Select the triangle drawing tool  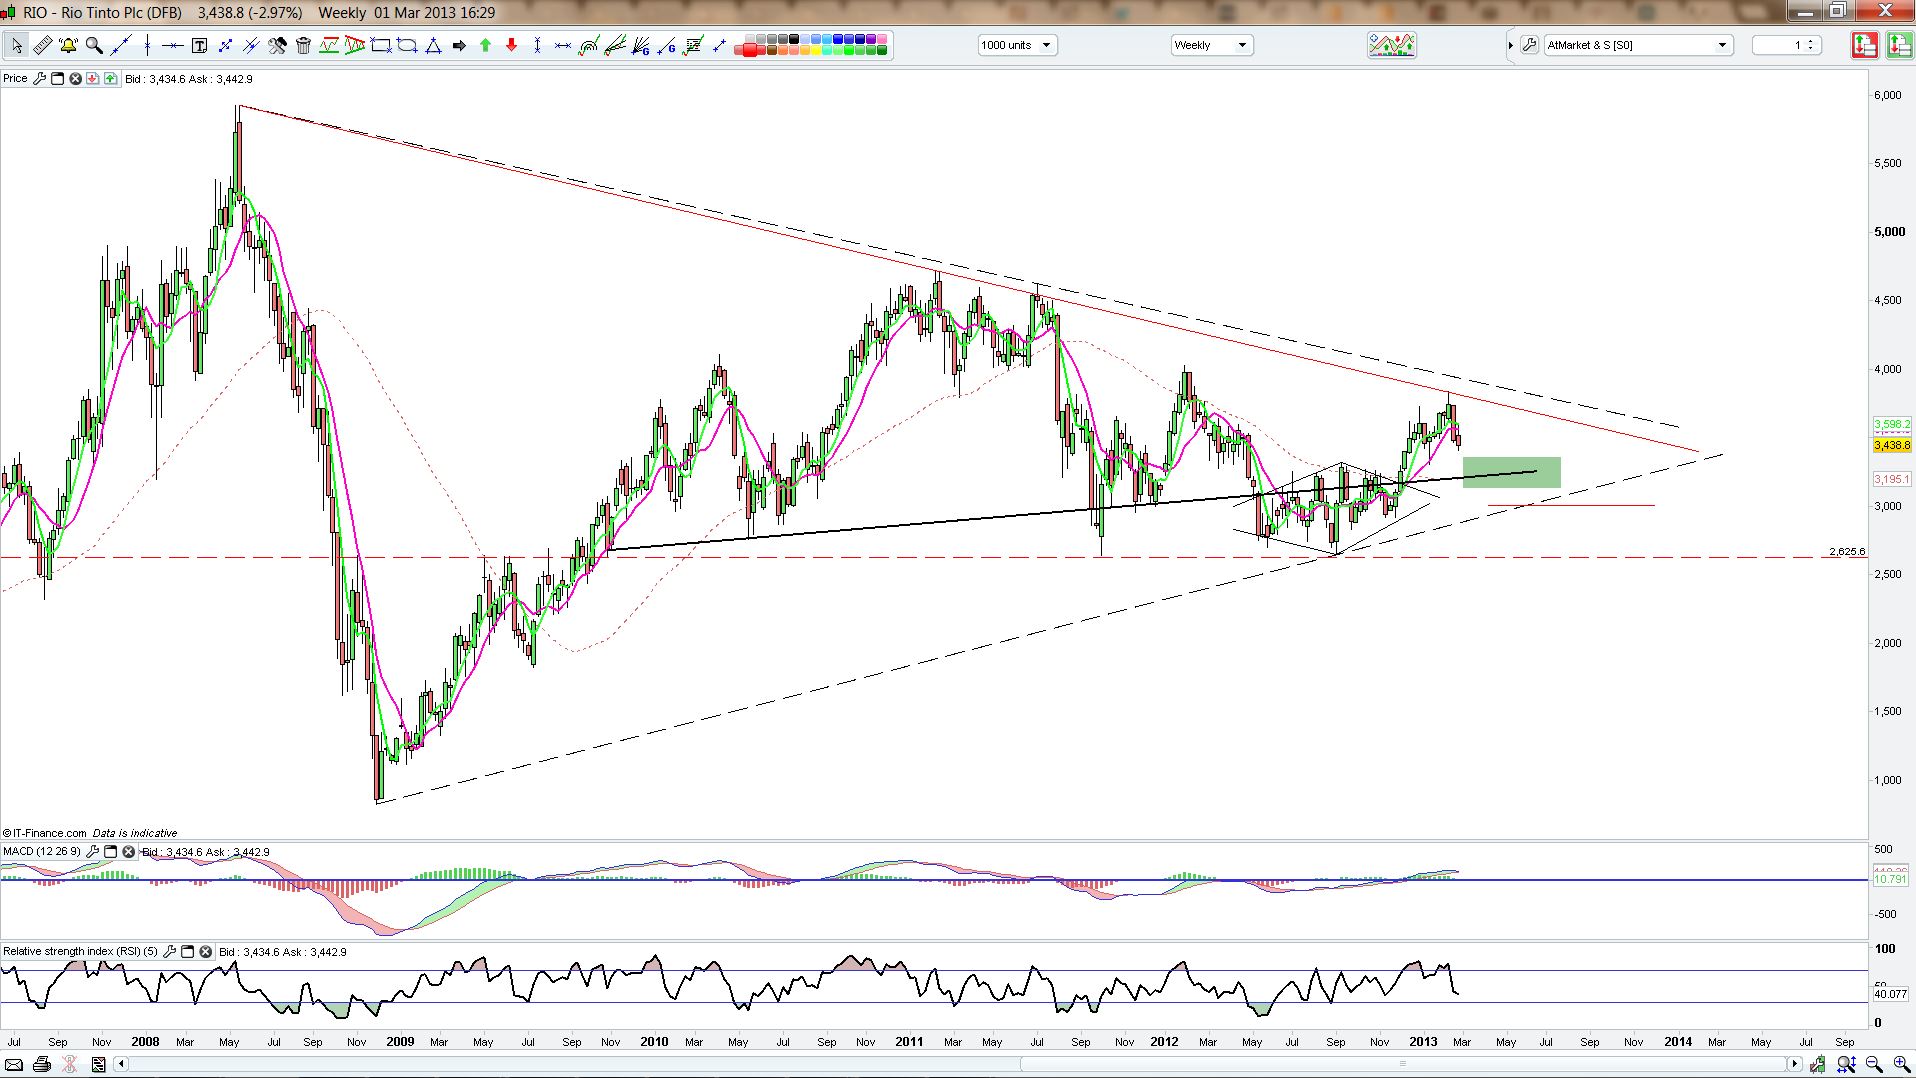coord(433,45)
